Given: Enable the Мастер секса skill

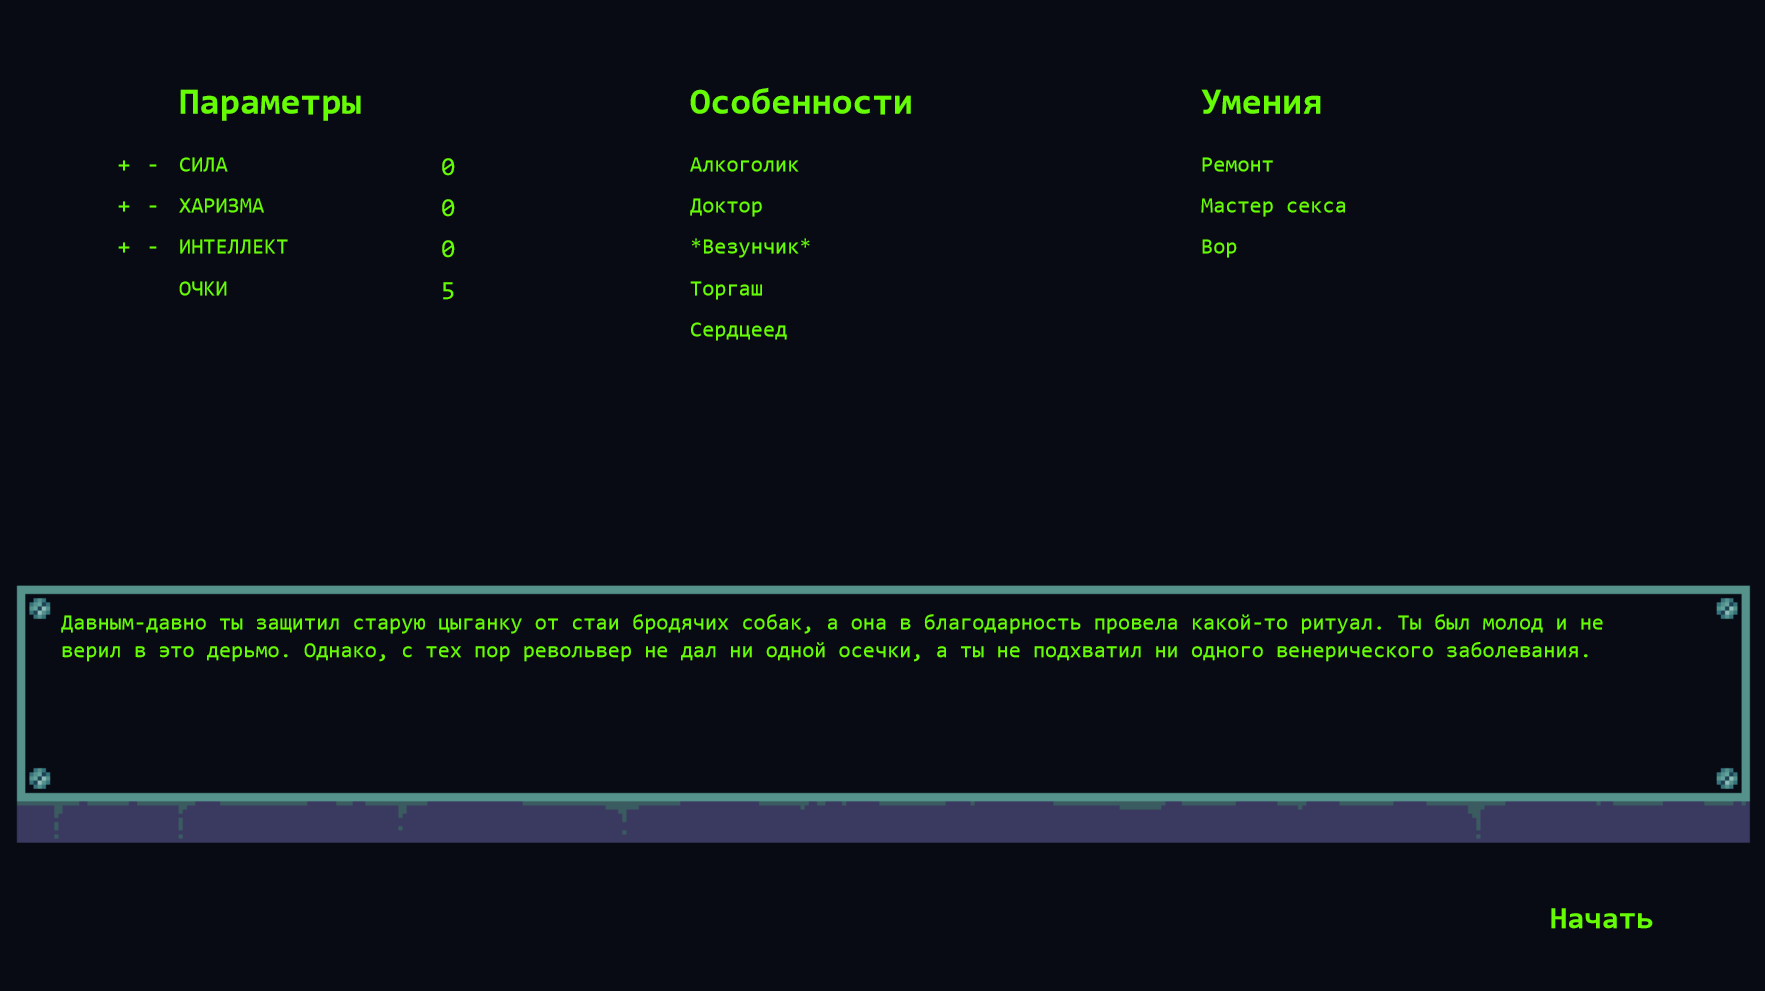Looking at the screenshot, I should [1274, 206].
